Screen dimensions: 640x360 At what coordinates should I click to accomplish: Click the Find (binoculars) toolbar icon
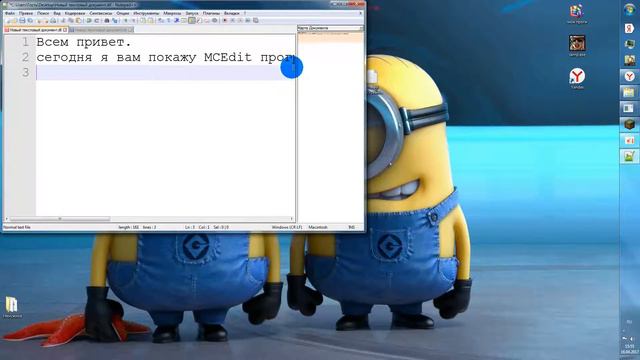107,20
